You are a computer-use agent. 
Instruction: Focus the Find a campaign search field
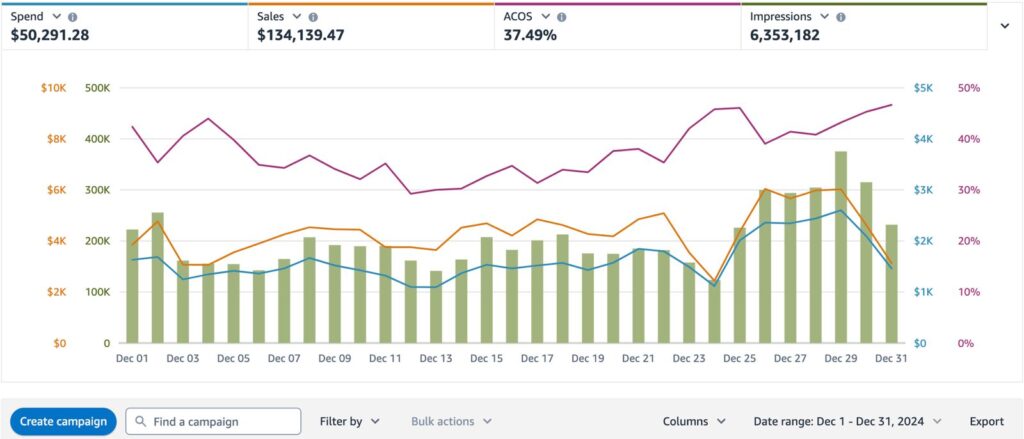coord(222,422)
